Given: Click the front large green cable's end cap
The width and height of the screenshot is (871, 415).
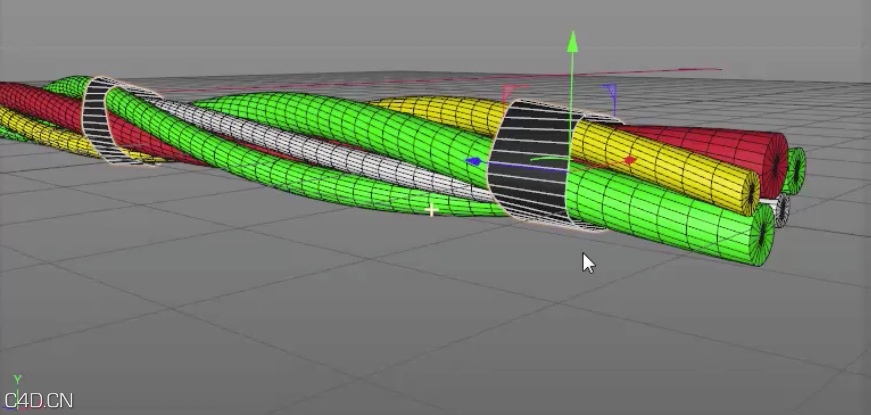Looking at the screenshot, I should point(764,235).
